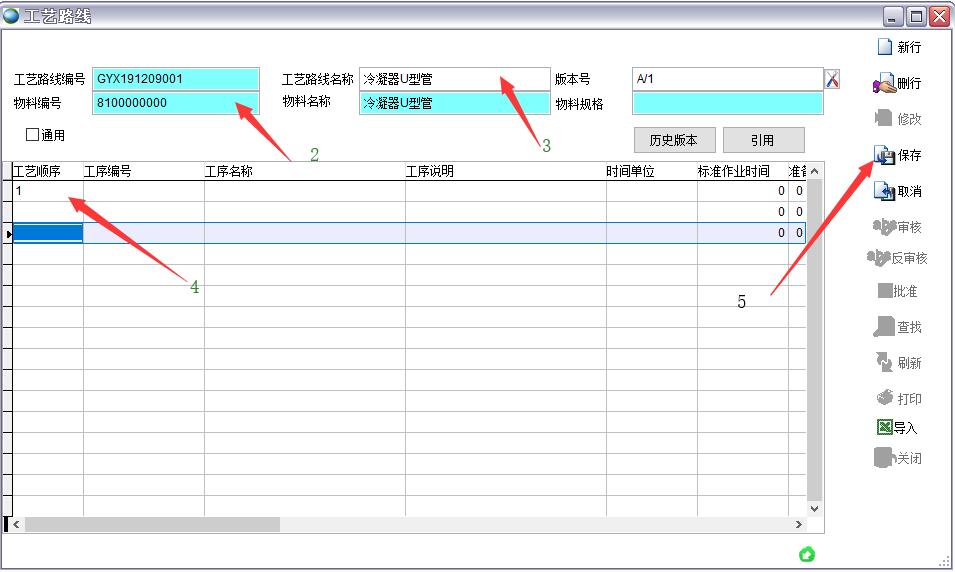This screenshot has height=572, width=955.
Task: Click the 引用 button
Action: (x=763, y=140)
